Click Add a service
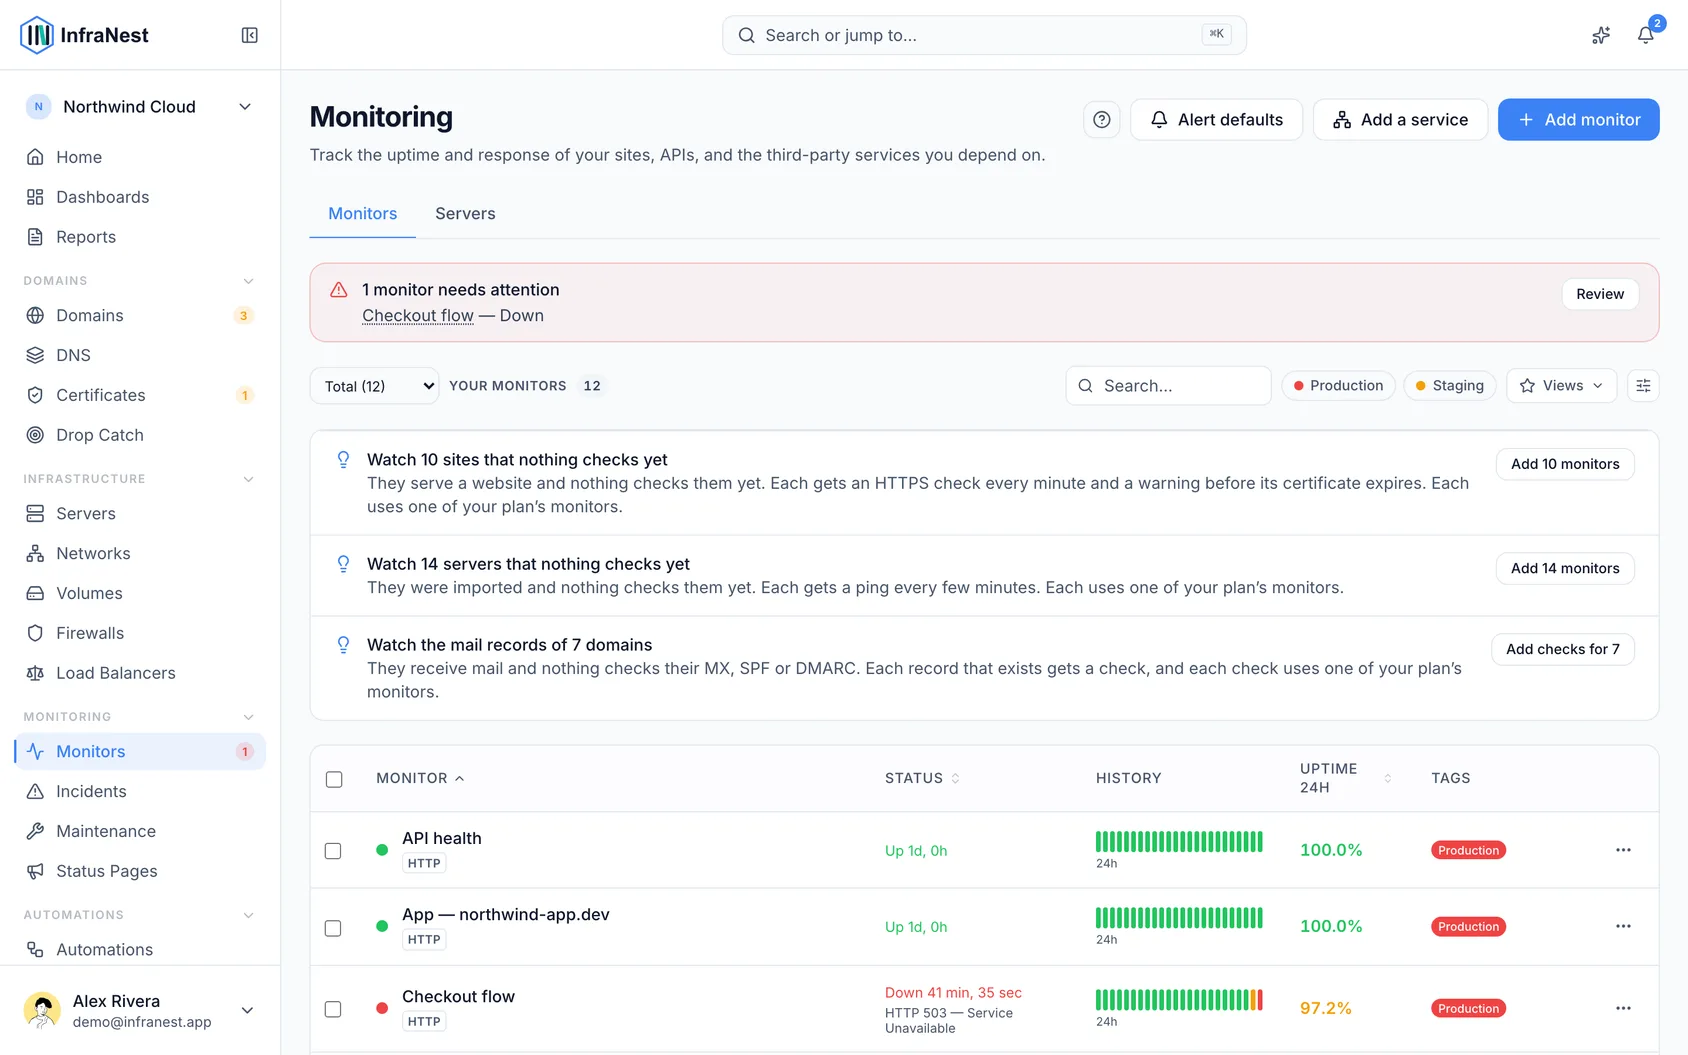Viewport: 1688px width, 1055px height. click(x=1400, y=120)
